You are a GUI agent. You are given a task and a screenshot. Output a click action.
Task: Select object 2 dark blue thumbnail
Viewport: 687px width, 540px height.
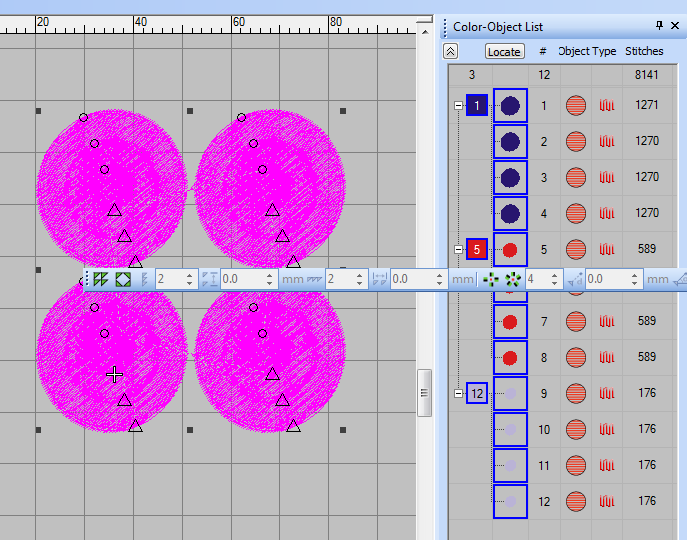coord(510,142)
